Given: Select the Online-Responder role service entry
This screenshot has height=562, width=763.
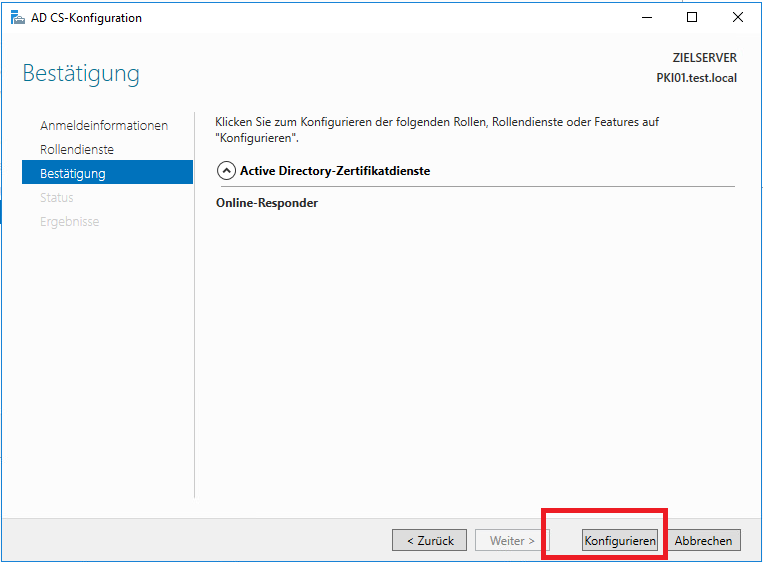Looking at the screenshot, I should tap(267, 203).
